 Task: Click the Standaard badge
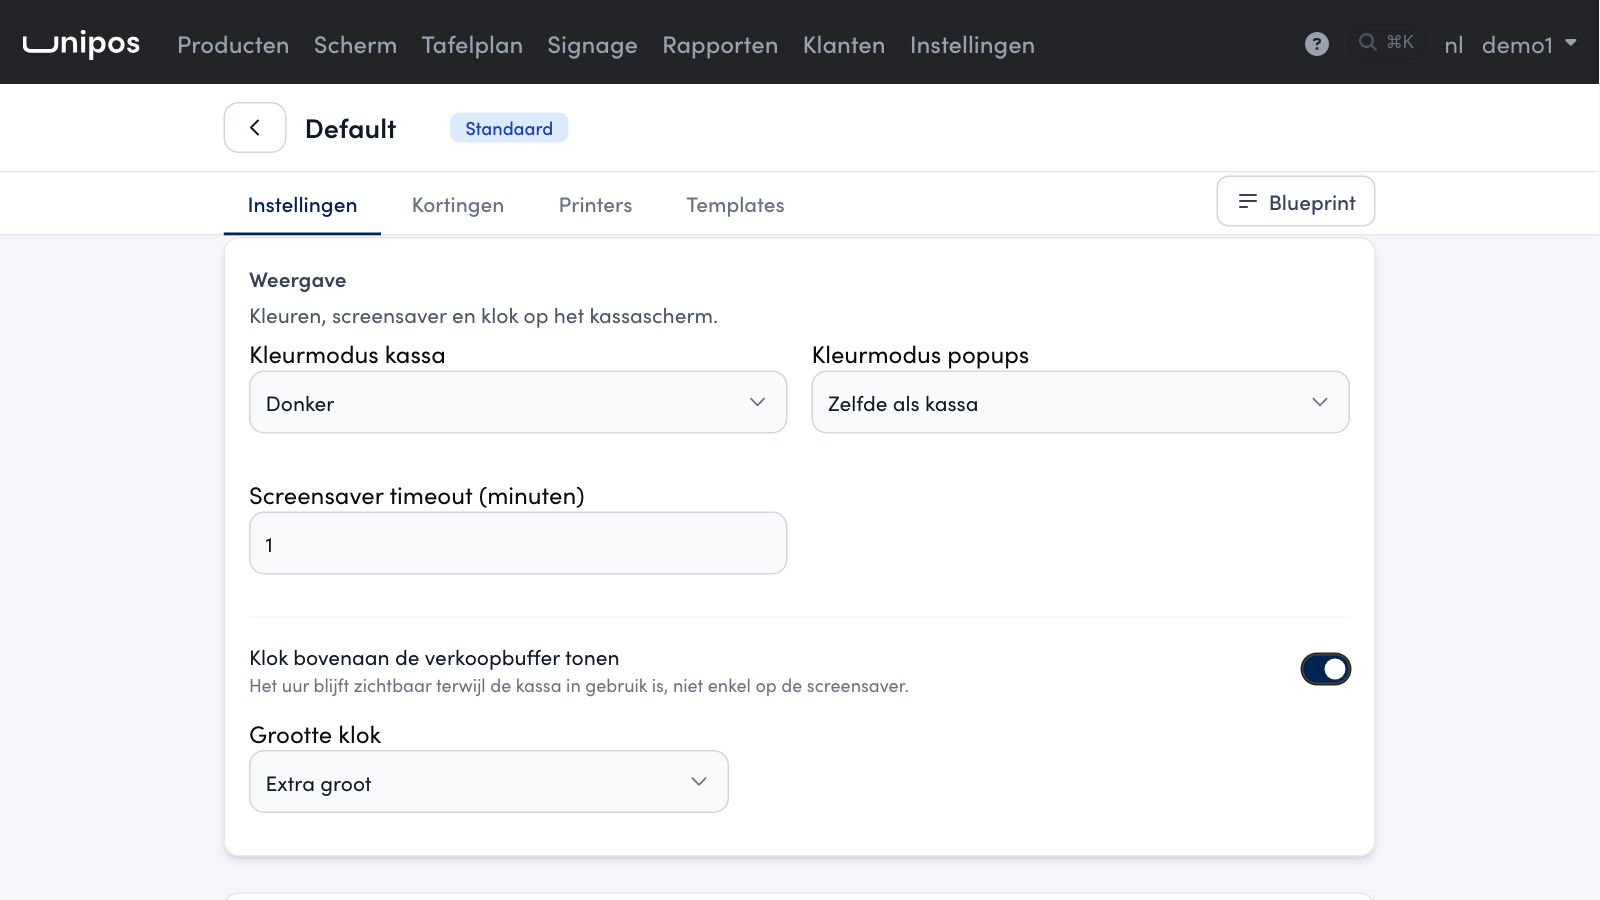tap(509, 128)
